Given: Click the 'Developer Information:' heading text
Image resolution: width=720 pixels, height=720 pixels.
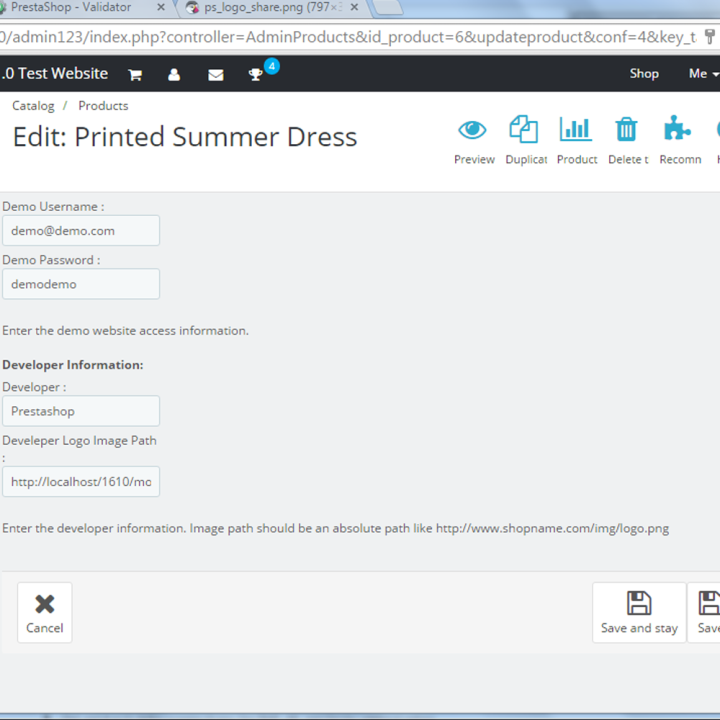Looking at the screenshot, I should tap(73, 365).
